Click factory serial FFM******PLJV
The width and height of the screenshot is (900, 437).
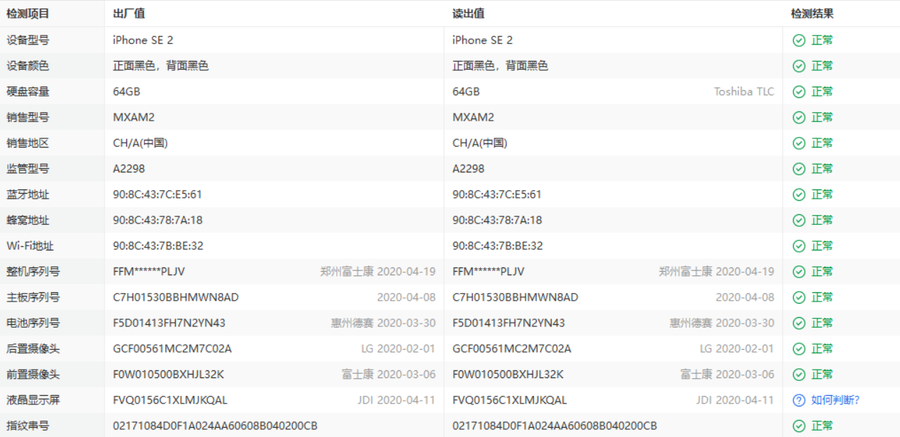(x=149, y=272)
